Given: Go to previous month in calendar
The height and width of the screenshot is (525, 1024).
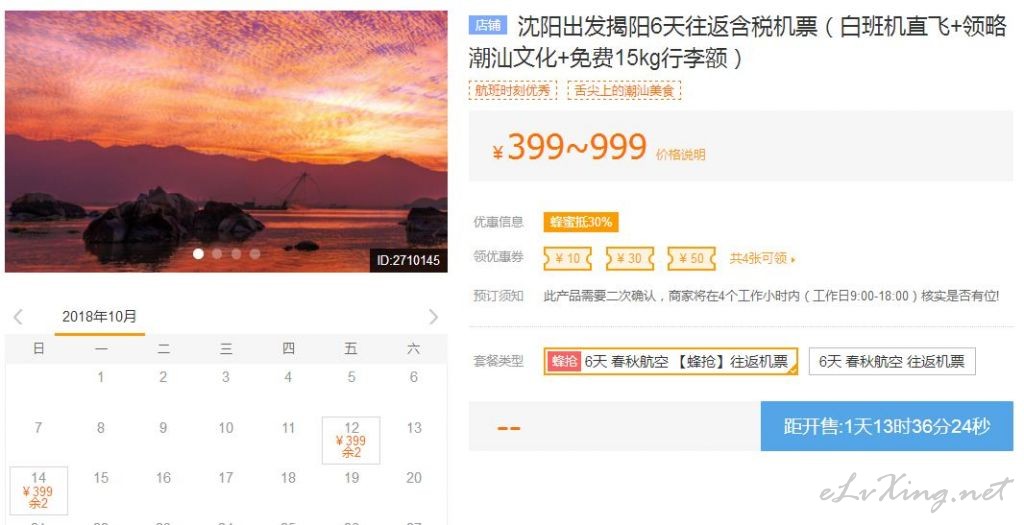Looking at the screenshot, I should 18,317.
